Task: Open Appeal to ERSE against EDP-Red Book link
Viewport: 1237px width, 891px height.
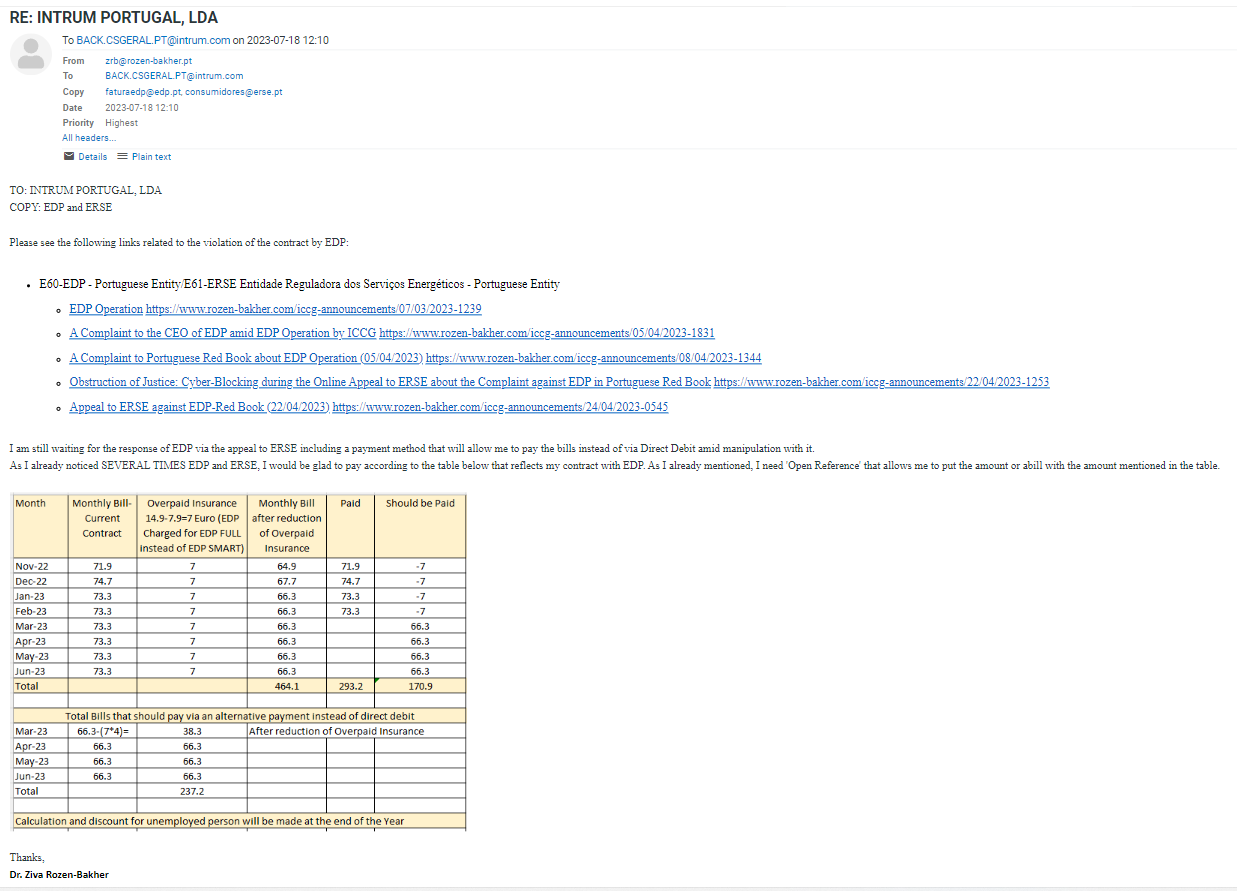Action: (199, 407)
